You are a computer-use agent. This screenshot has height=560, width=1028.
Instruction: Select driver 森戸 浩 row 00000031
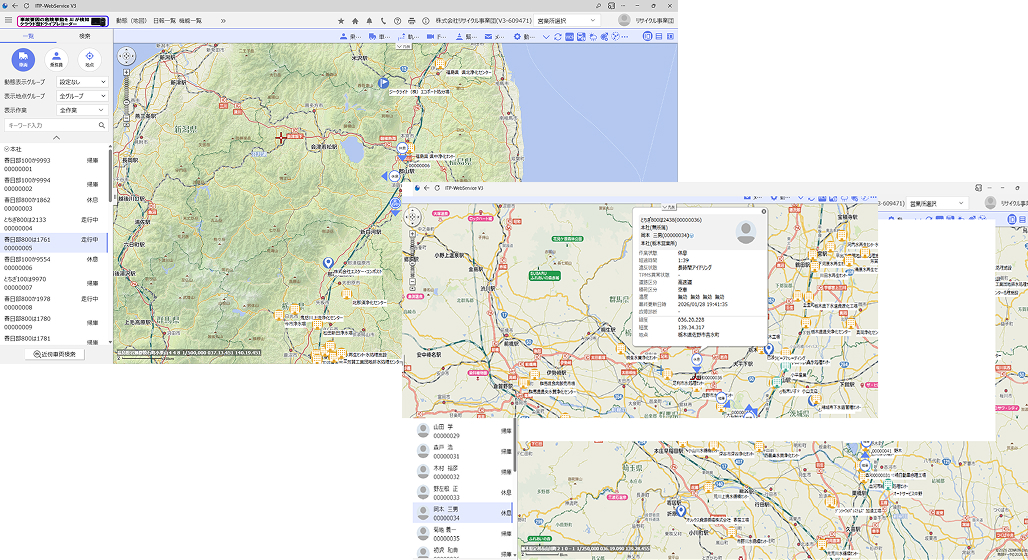(x=464, y=451)
